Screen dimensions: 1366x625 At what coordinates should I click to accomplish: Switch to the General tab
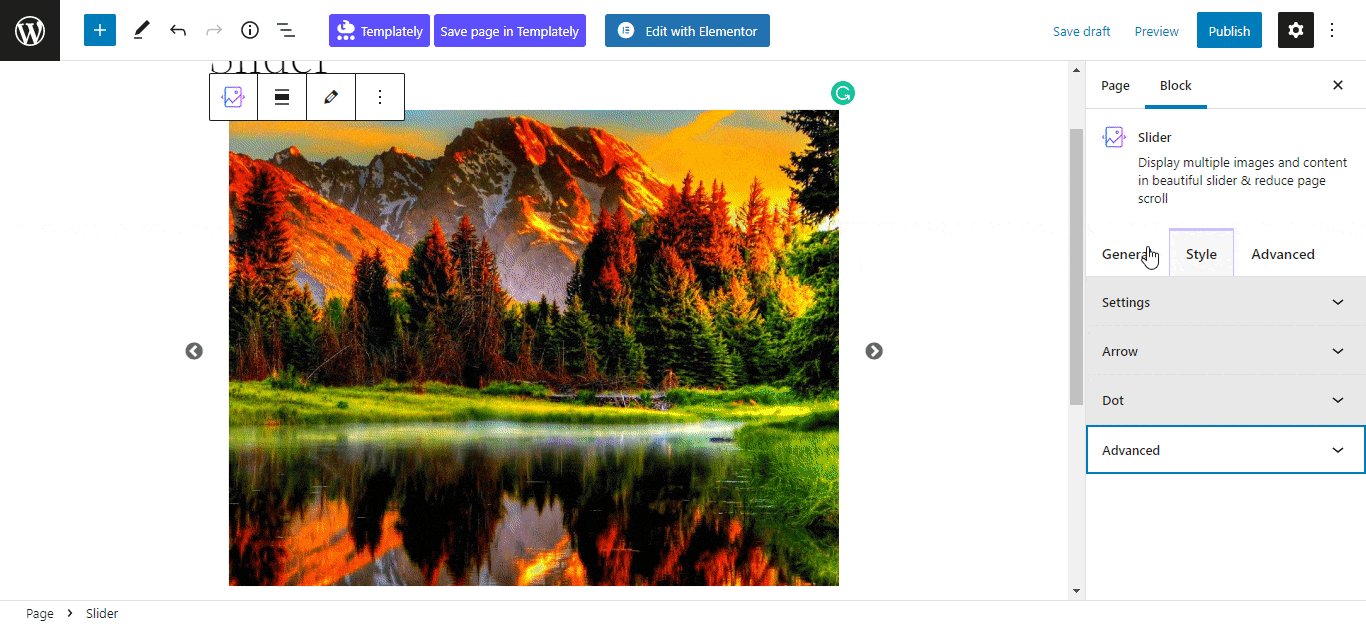click(1127, 254)
